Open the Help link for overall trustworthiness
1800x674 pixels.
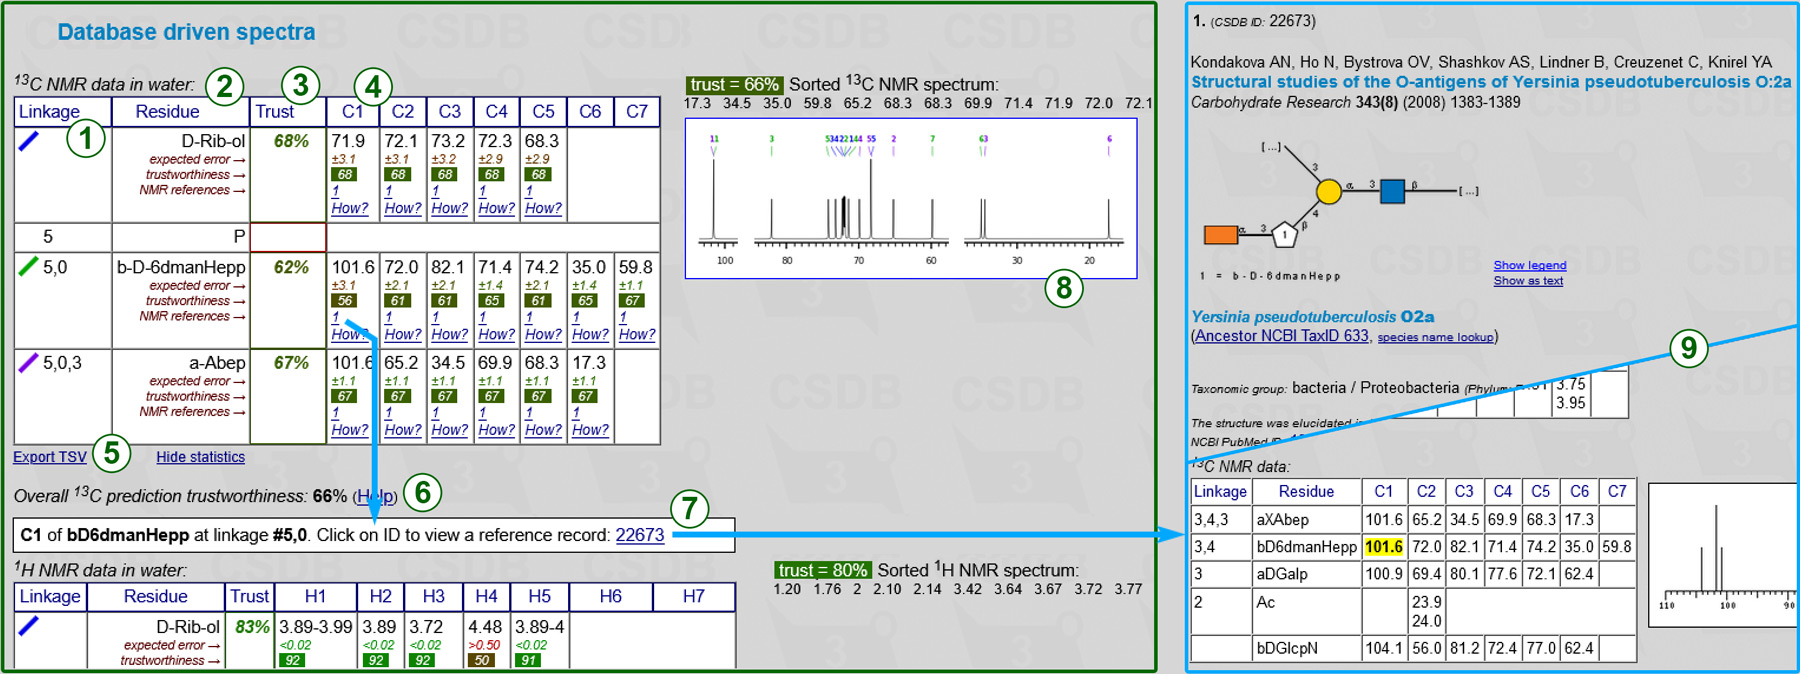point(375,496)
